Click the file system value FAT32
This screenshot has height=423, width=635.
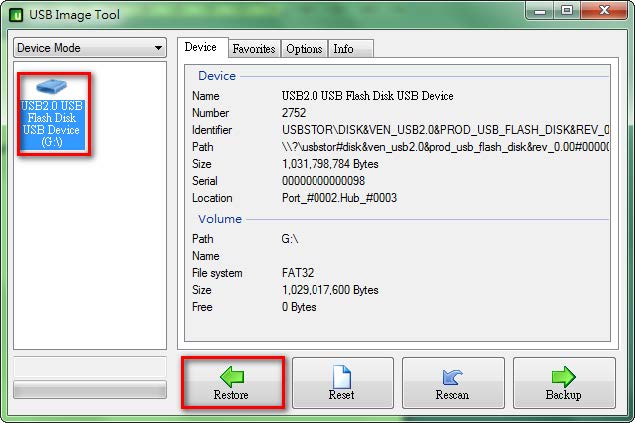click(298, 273)
